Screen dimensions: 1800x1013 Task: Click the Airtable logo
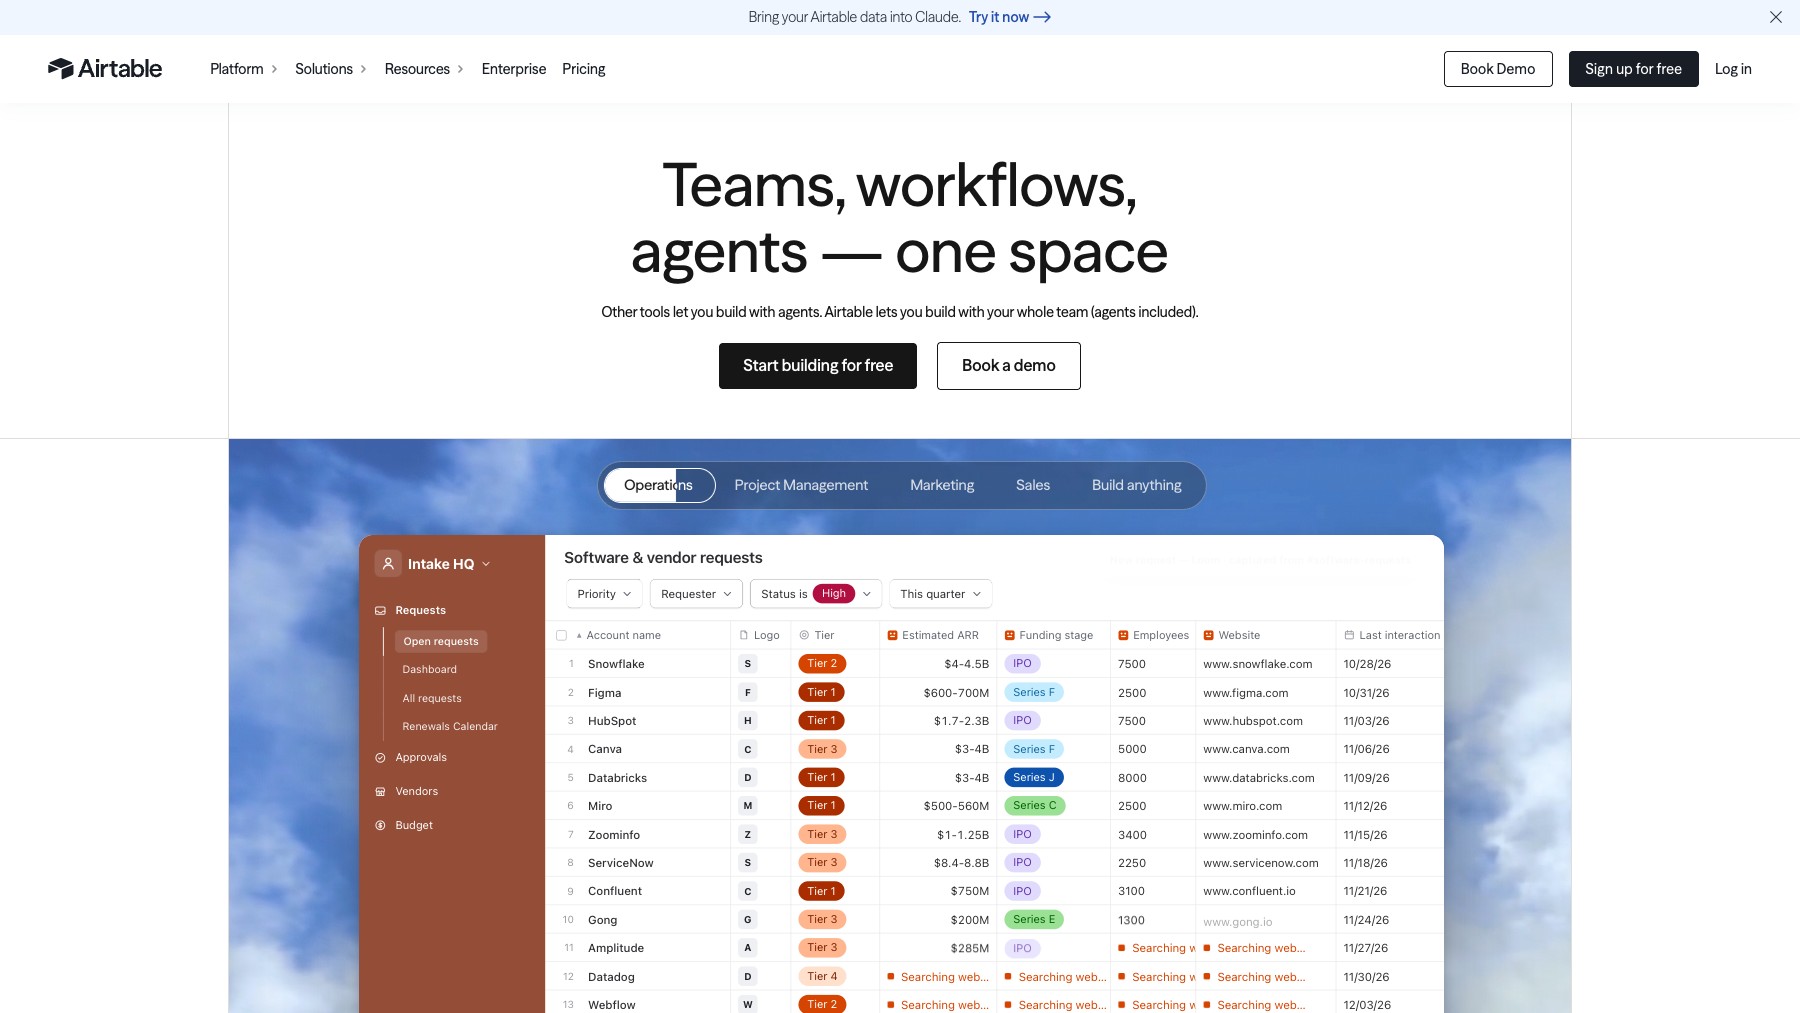pos(105,68)
